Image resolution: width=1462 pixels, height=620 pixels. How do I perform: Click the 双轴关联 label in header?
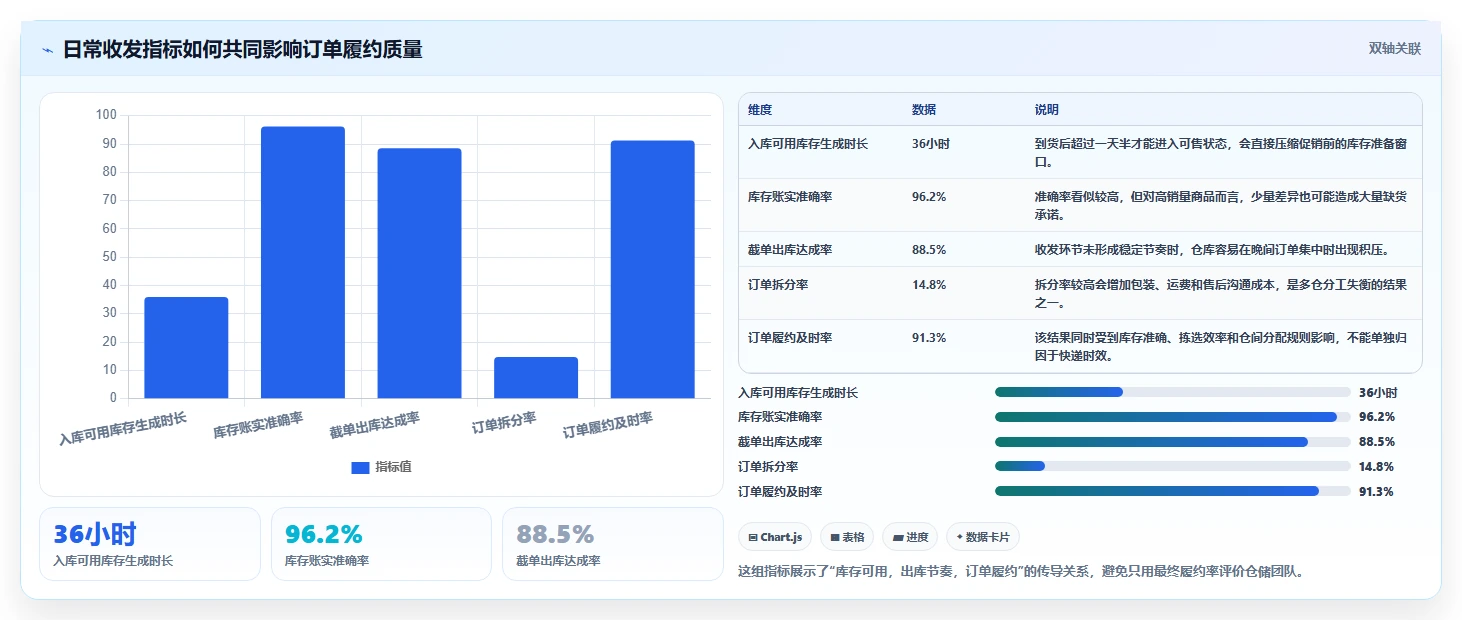pos(1394,49)
